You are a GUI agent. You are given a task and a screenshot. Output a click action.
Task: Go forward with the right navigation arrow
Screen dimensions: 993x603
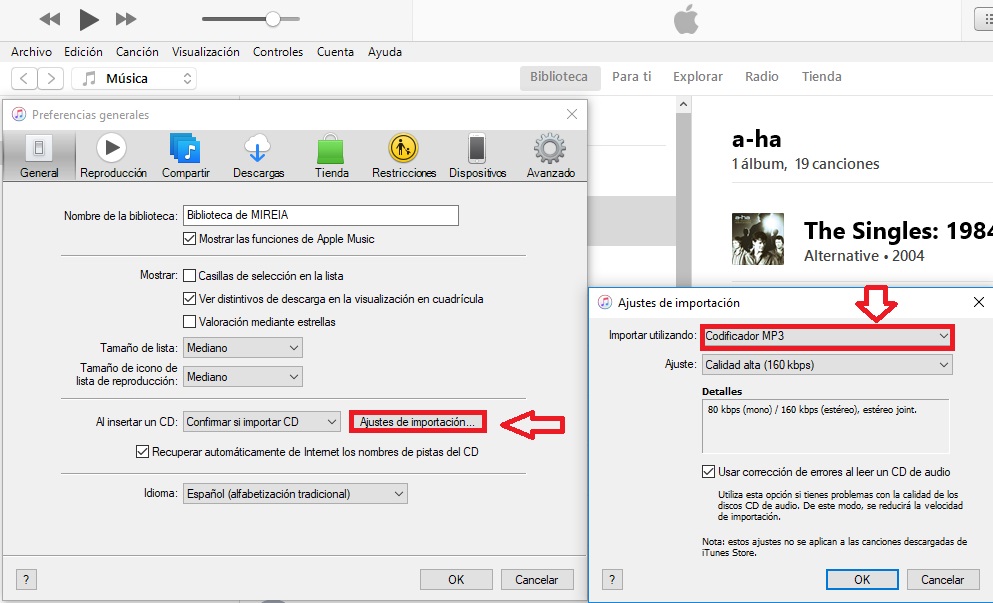pyautogui.click(x=51, y=79)
